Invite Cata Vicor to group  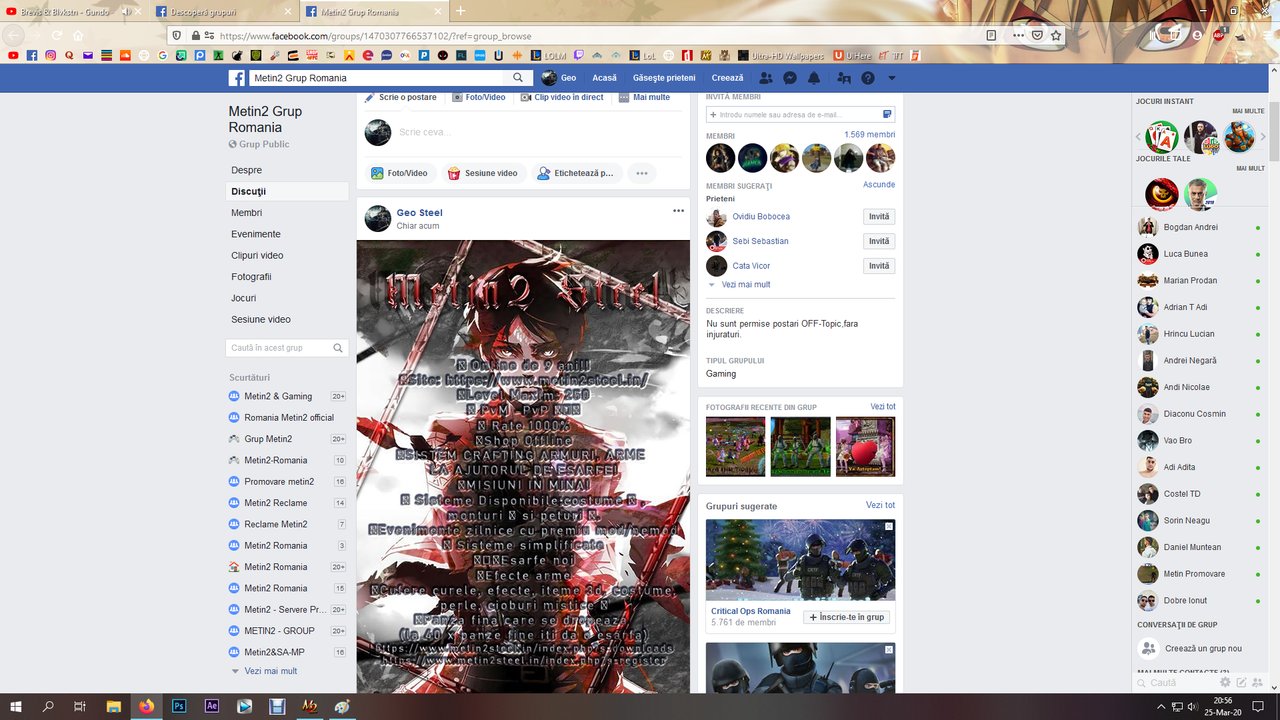click(879, 266)
